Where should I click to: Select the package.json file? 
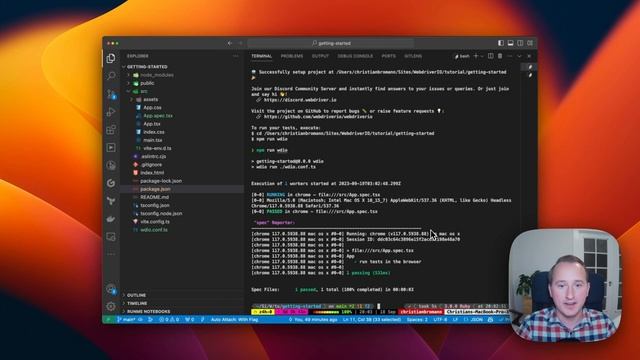click(182, 189)
